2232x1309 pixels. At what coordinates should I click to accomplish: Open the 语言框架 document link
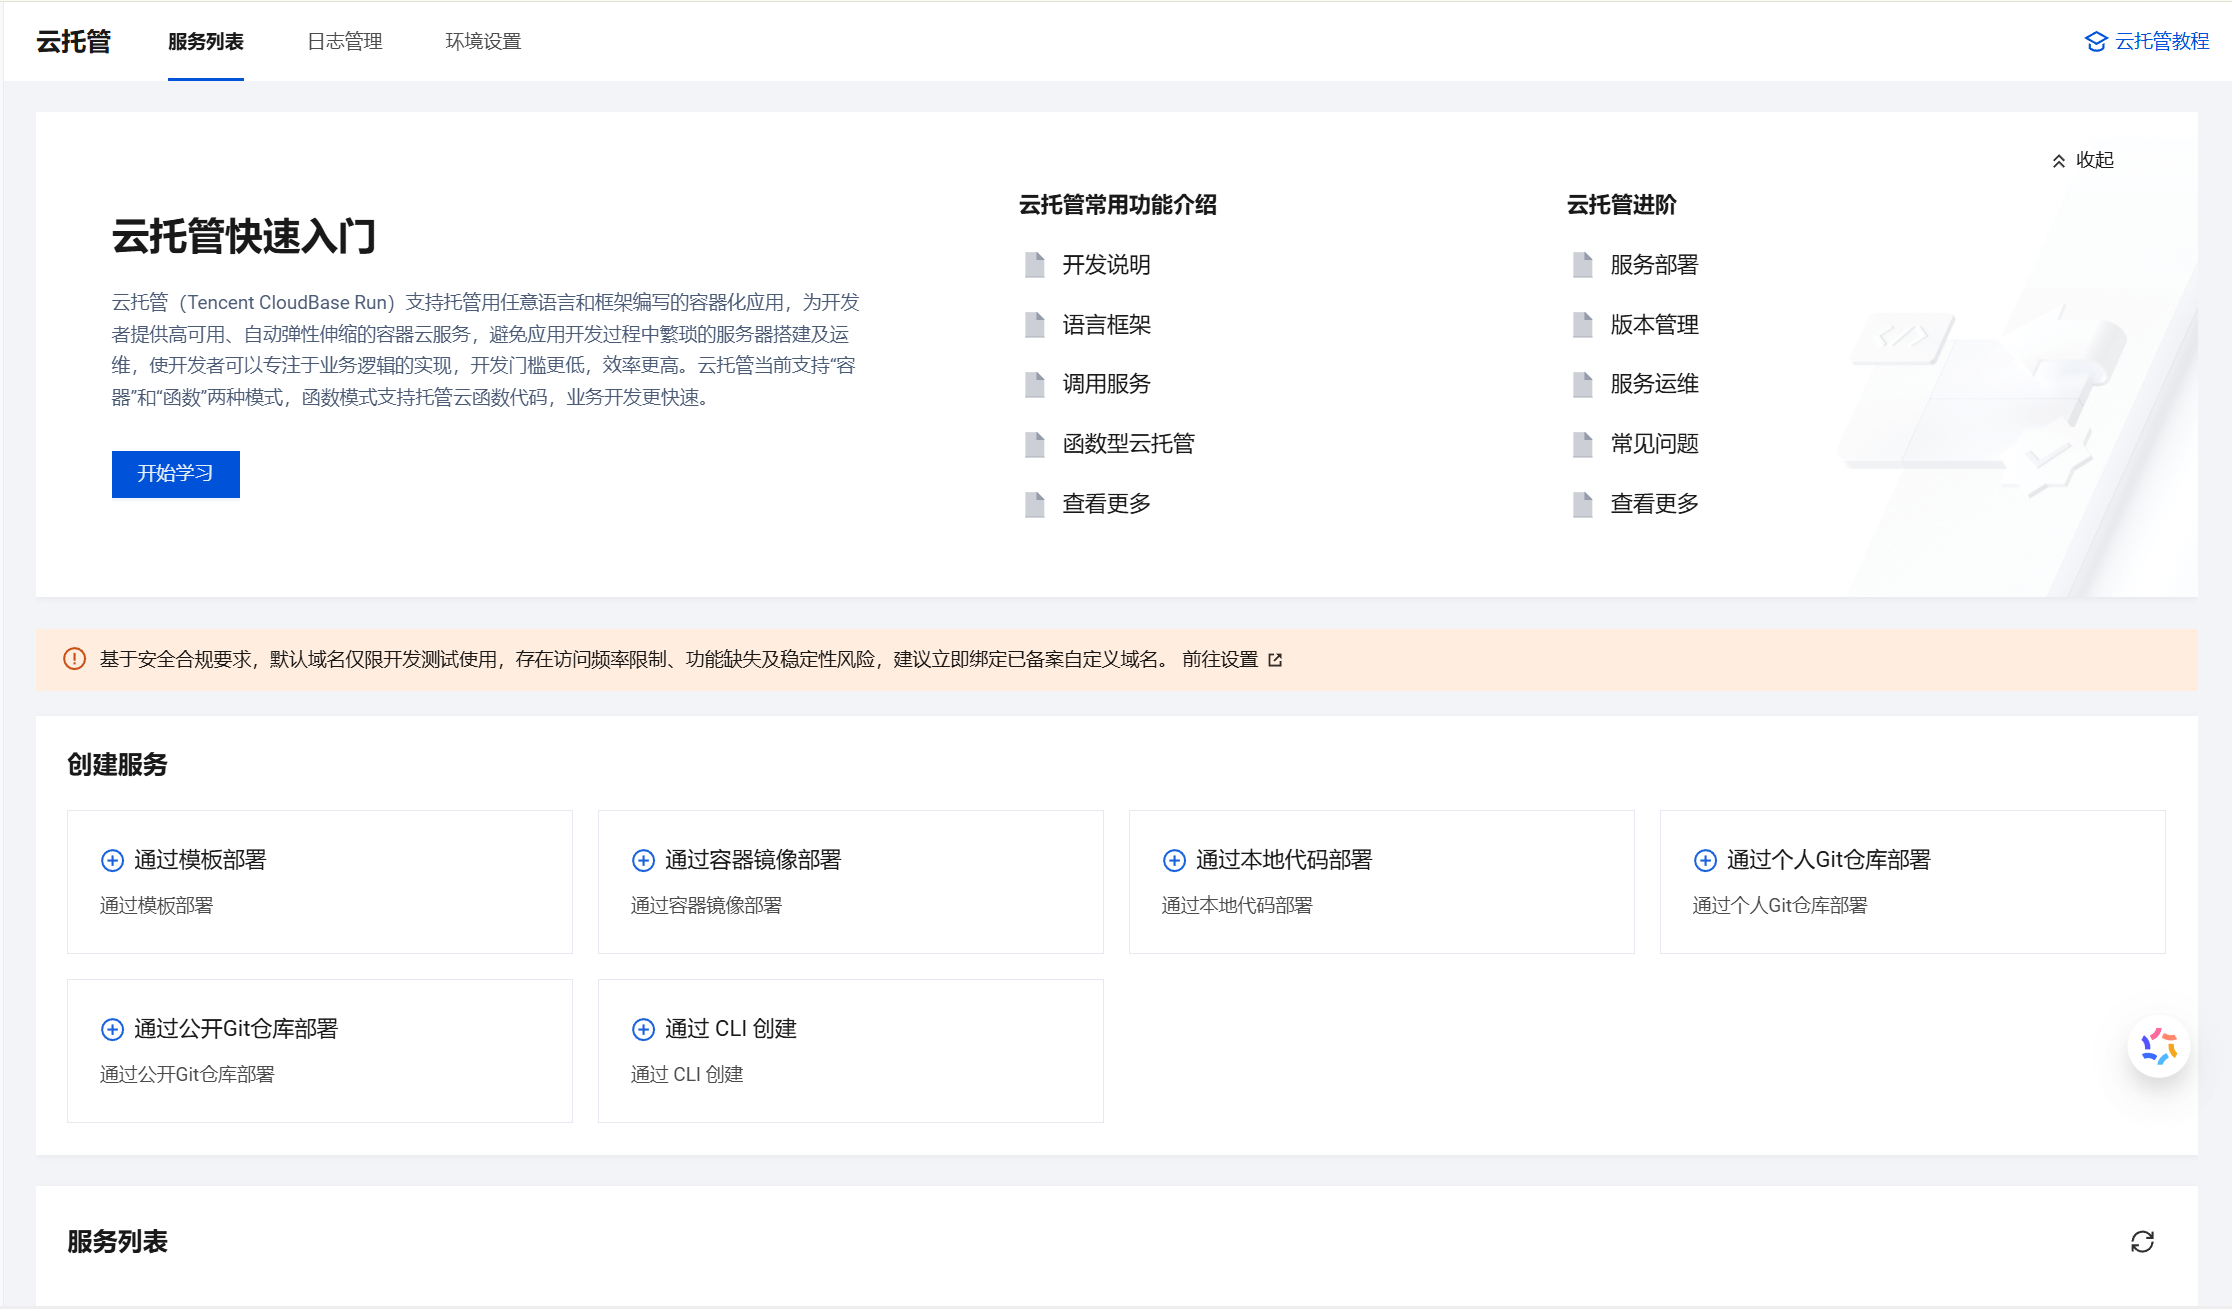point(1106,325)
